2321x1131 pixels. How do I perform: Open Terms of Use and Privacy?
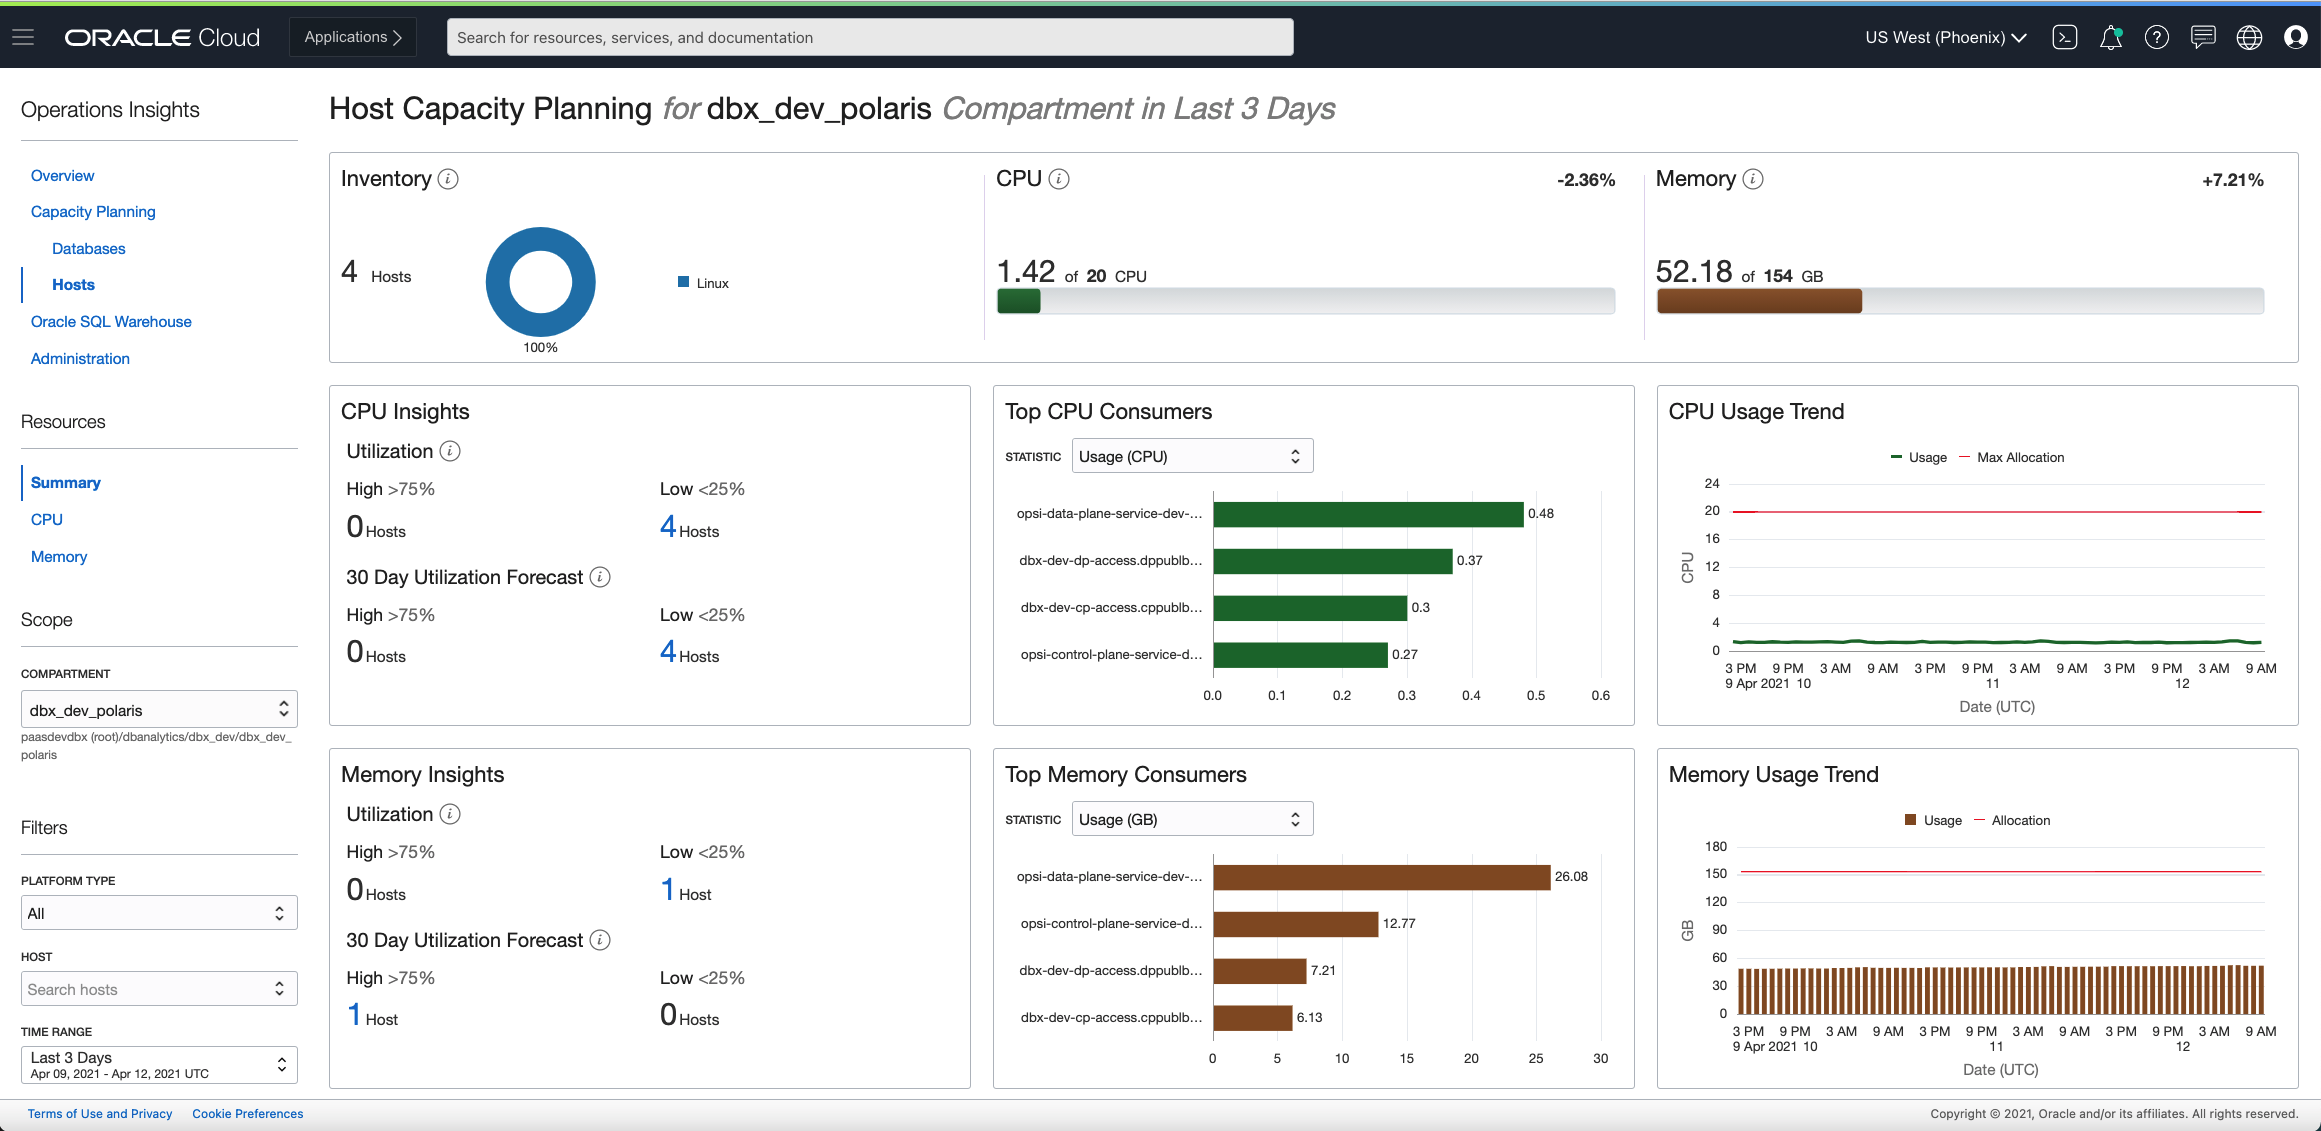pyautogui.click(x=100, y=1113)
